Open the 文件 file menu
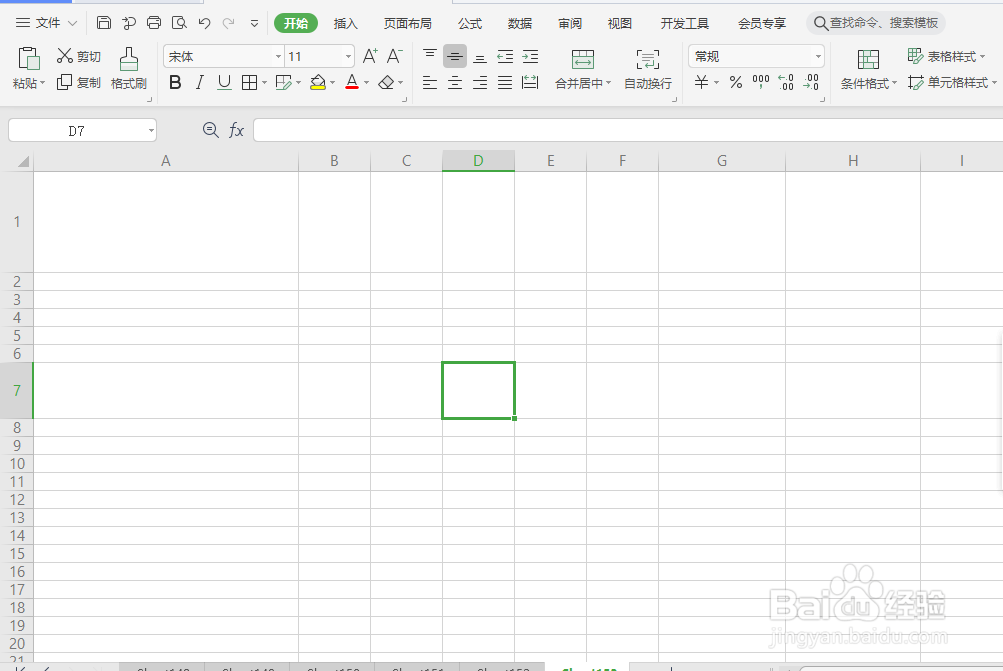The image size is (1003, 671). pyautogui.click(x=46, y=23)
